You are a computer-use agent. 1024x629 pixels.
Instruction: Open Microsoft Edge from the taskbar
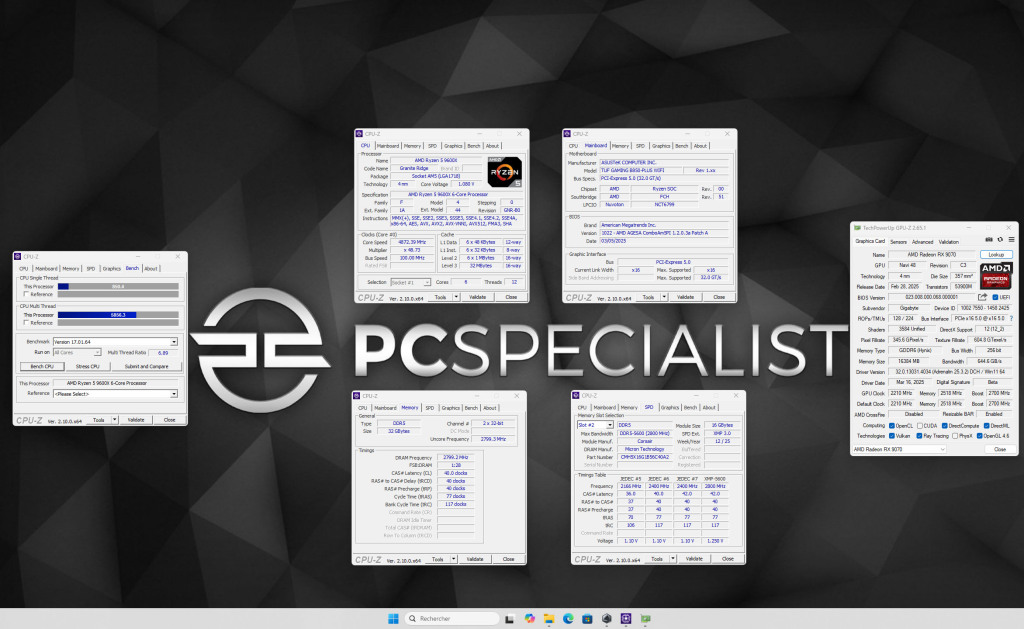(568, 619)
